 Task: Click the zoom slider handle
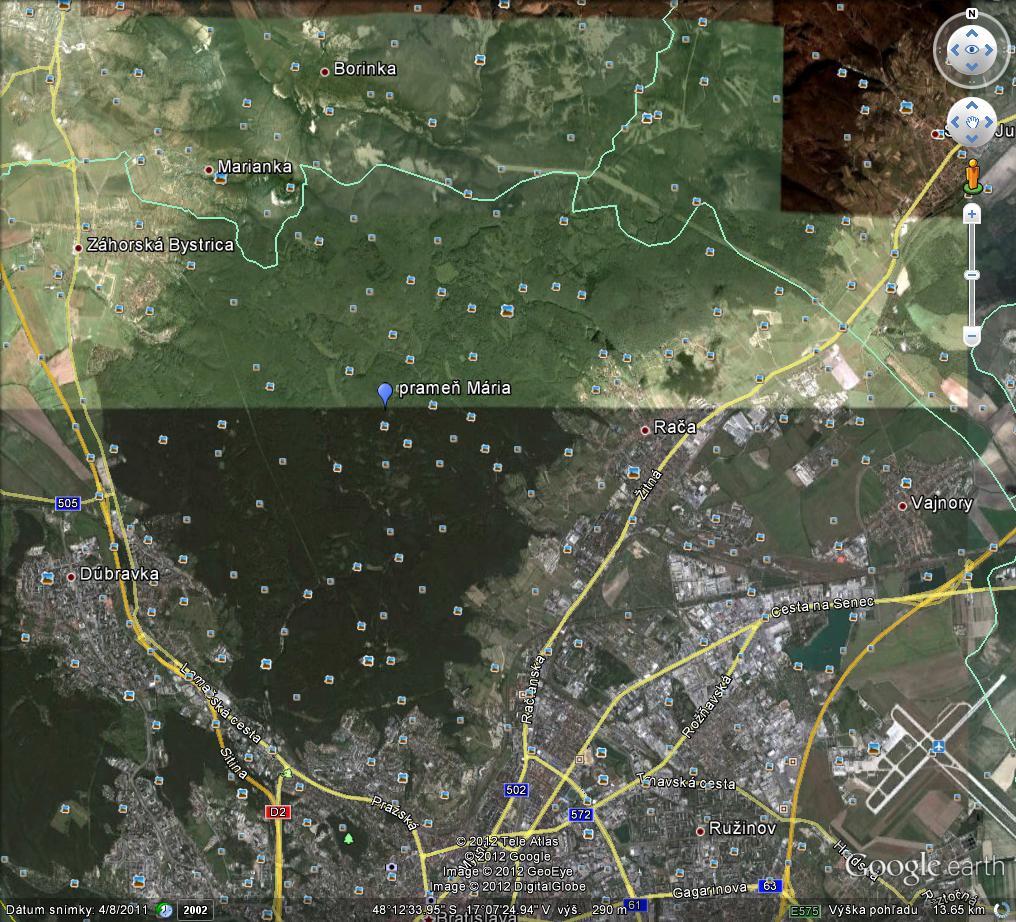pyautogui.click(x=971, y=275)
